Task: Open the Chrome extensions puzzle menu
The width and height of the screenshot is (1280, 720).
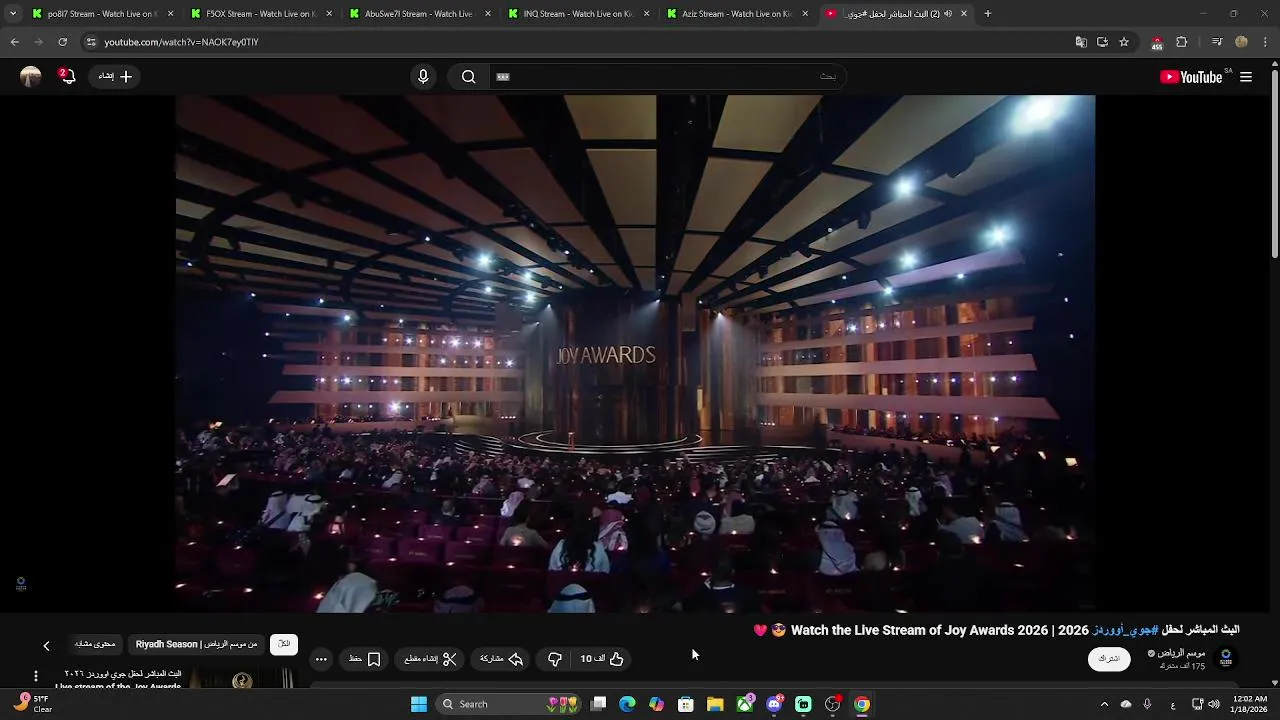Action: coord(1182,42)
